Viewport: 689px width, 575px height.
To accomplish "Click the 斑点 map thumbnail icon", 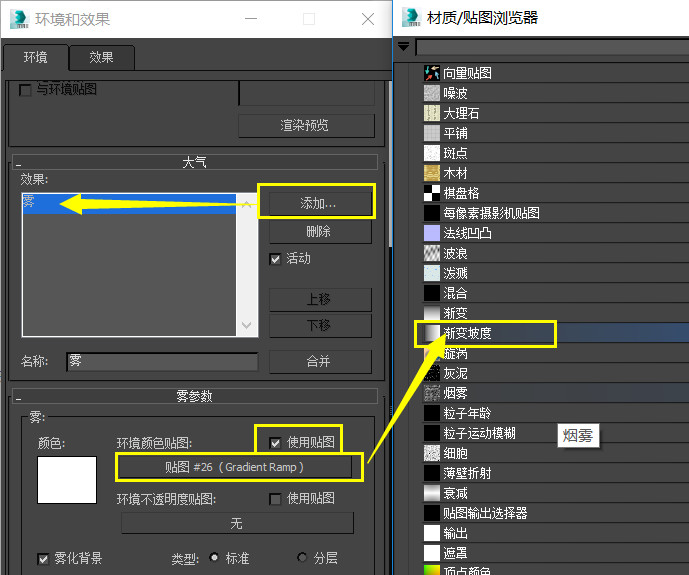I will click(432, 153).
